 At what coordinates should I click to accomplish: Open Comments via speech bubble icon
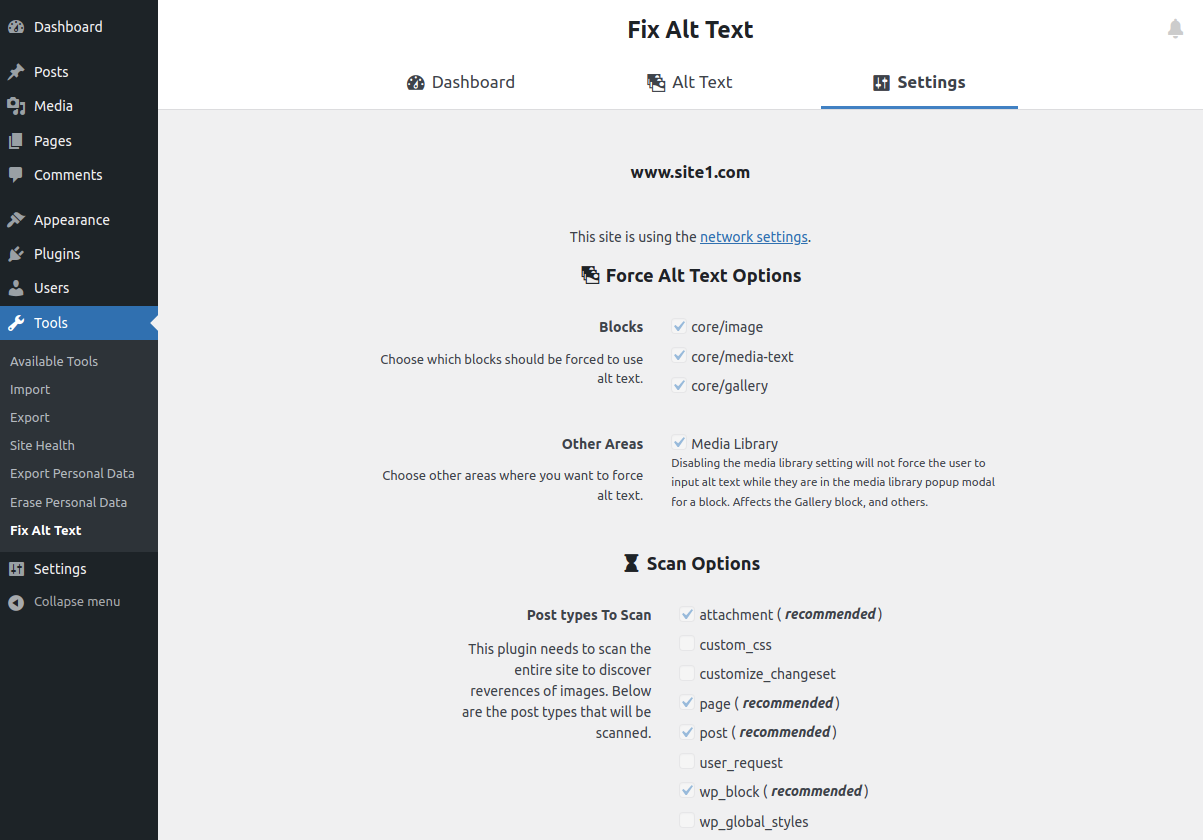point(16,175)
